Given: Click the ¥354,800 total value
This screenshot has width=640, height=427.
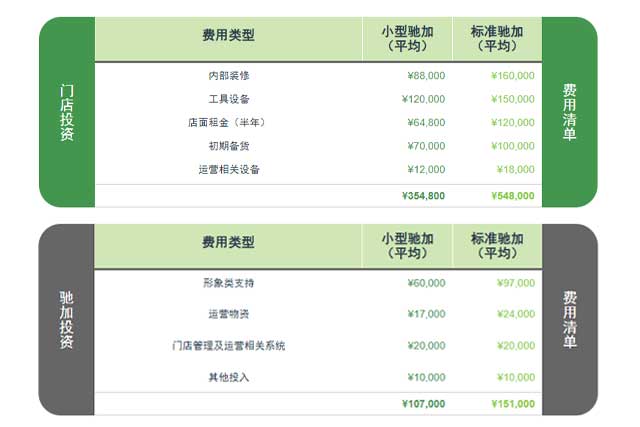Looking at the screenshot, I should tap(423, 196).
